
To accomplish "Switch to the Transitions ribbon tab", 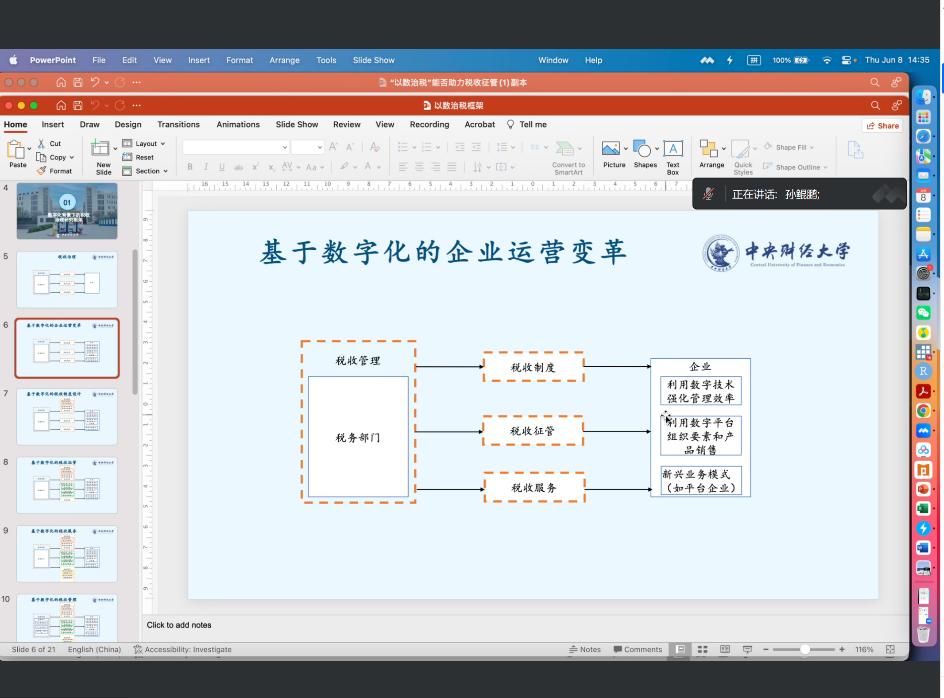I will (178, 125).
